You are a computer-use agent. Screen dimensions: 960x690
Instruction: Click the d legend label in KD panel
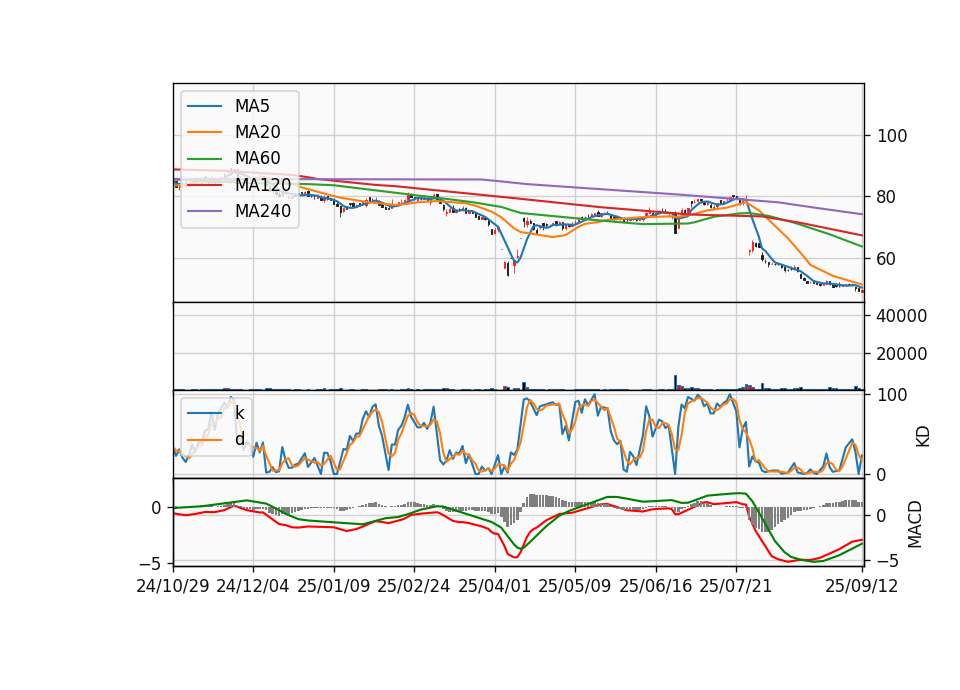click(239, 439)
